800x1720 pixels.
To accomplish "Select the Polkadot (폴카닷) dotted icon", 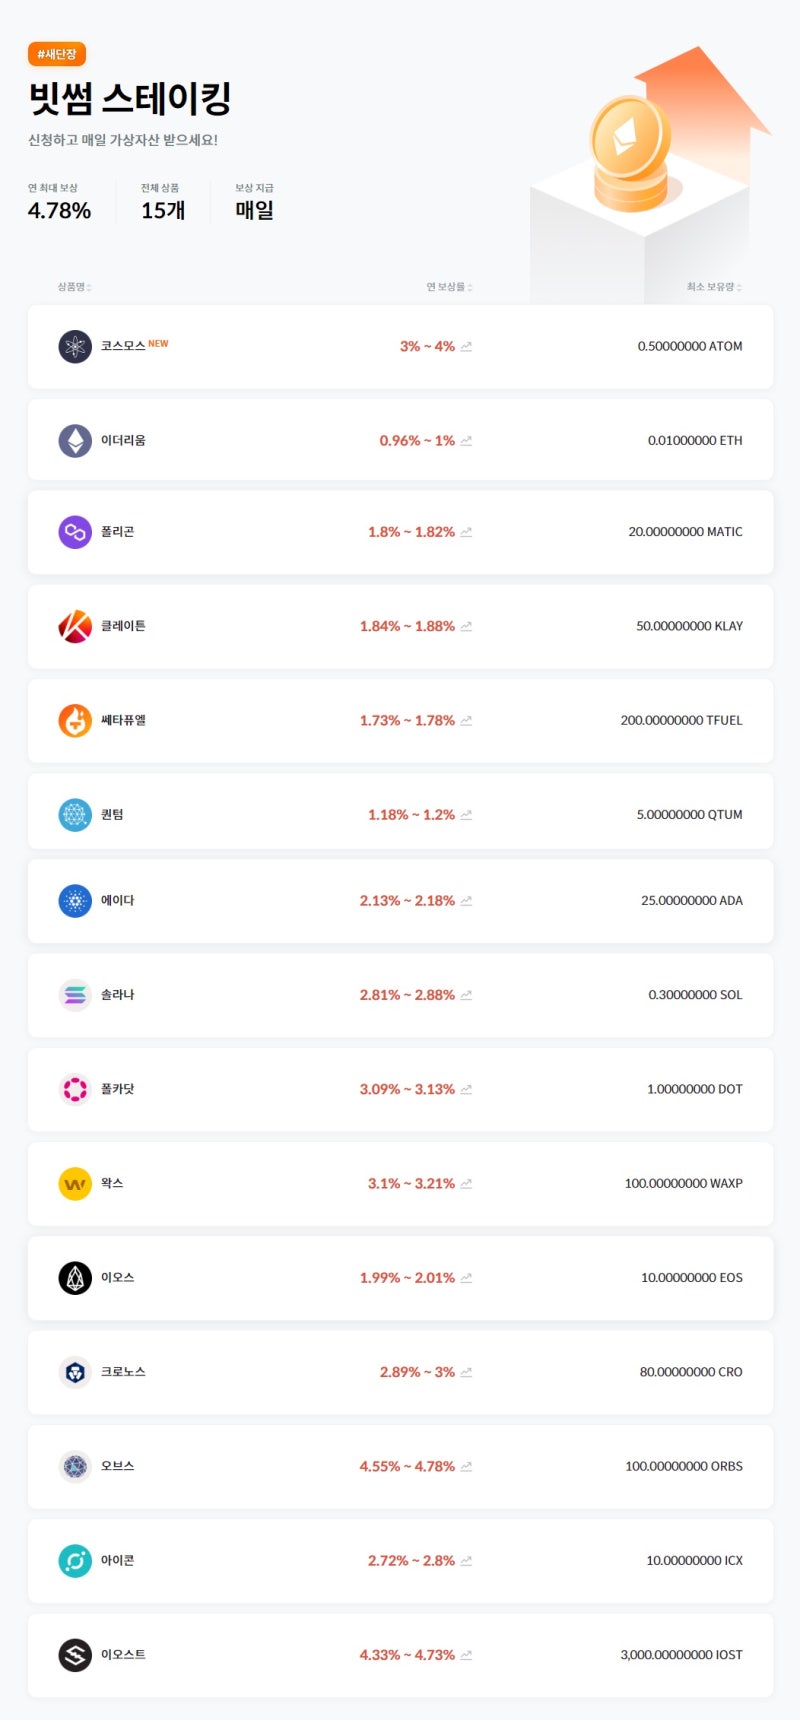I will tap(74, 1089).
